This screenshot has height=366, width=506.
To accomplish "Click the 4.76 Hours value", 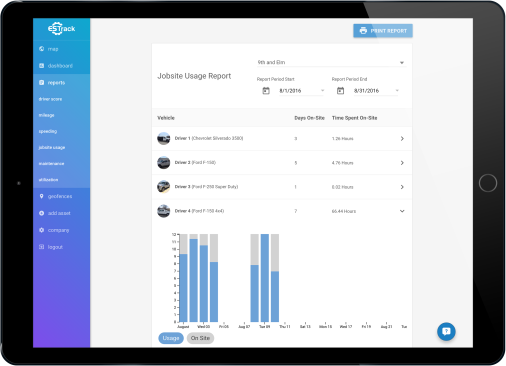I will [342, 163].
